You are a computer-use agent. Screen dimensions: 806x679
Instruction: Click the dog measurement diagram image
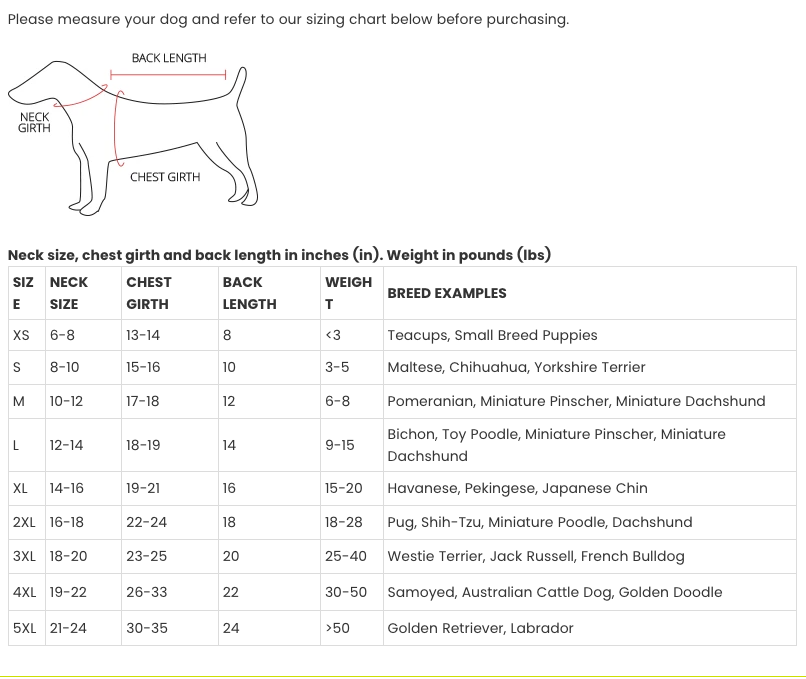coord(133,133)
